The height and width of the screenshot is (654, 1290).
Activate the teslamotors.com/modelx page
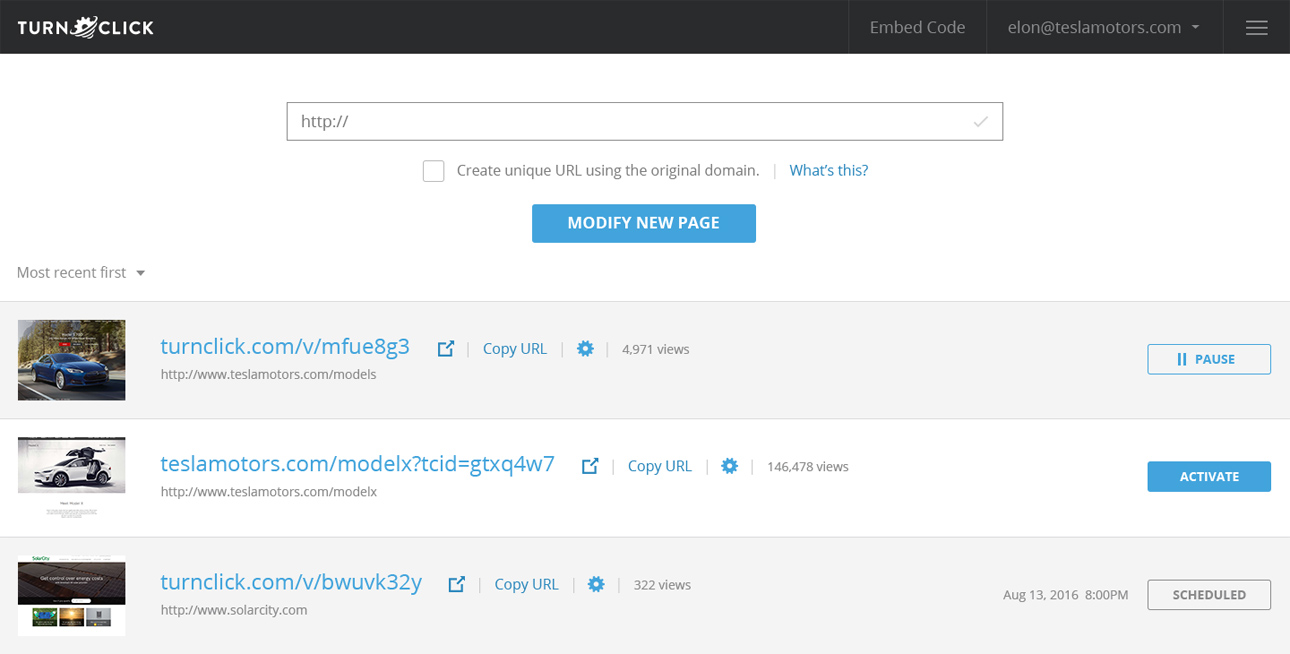pos(1208,477)
